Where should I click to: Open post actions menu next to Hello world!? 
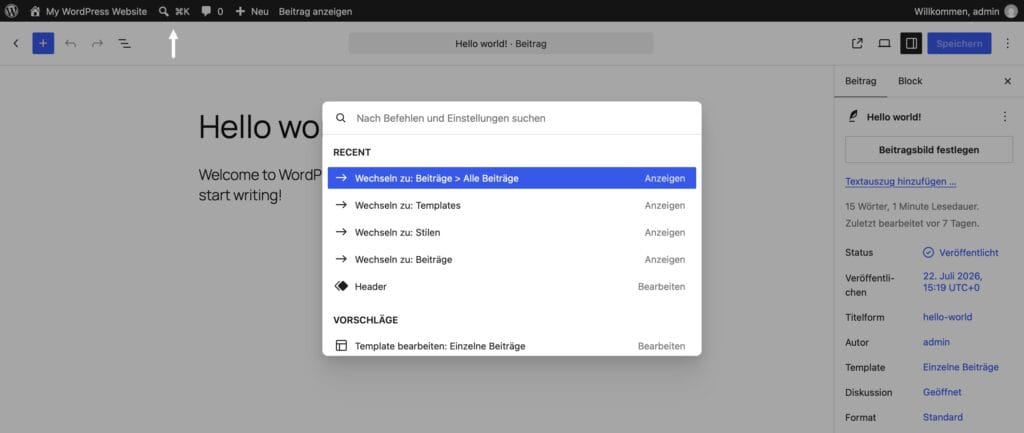pos(1004,117)
